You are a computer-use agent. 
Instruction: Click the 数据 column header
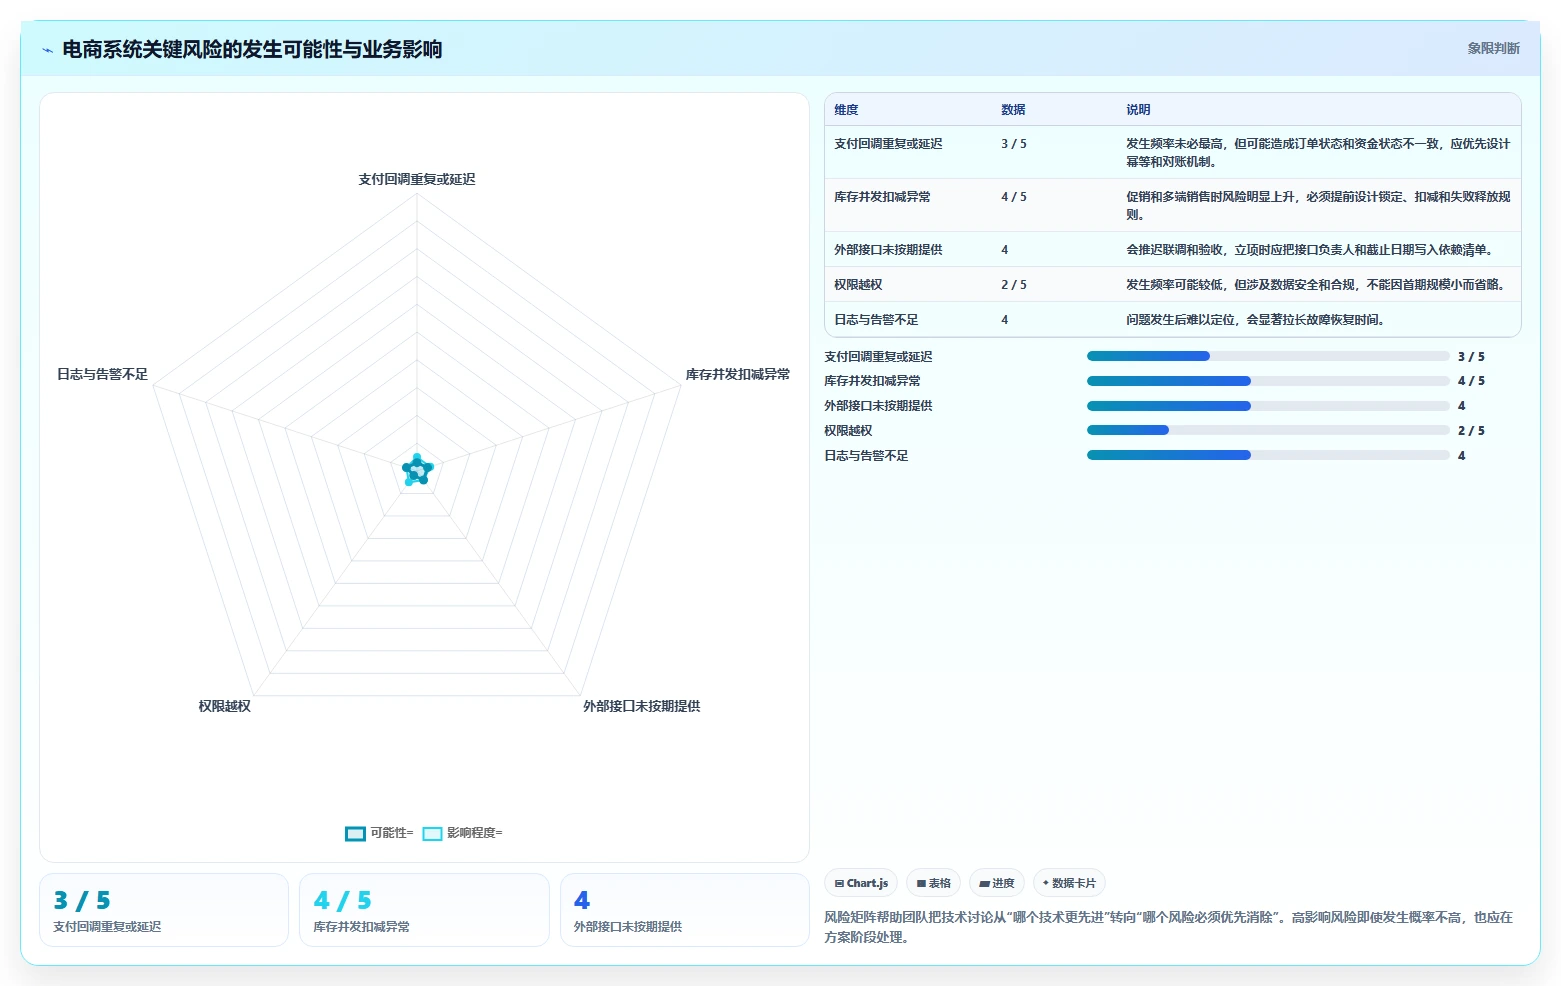click(1013, 110)
